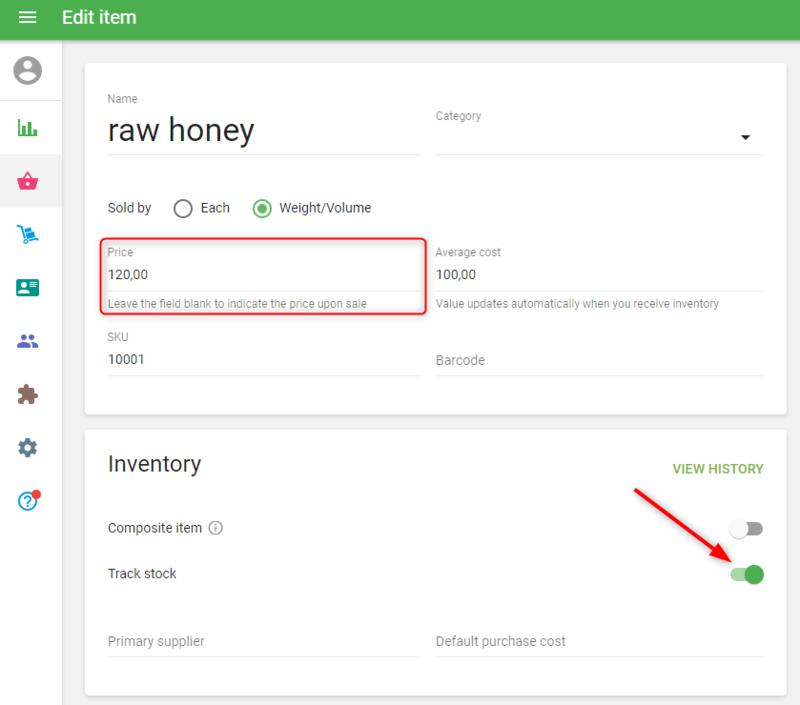Disable the Track stock switch
The image size is (800, 705).
click(746, 574)
